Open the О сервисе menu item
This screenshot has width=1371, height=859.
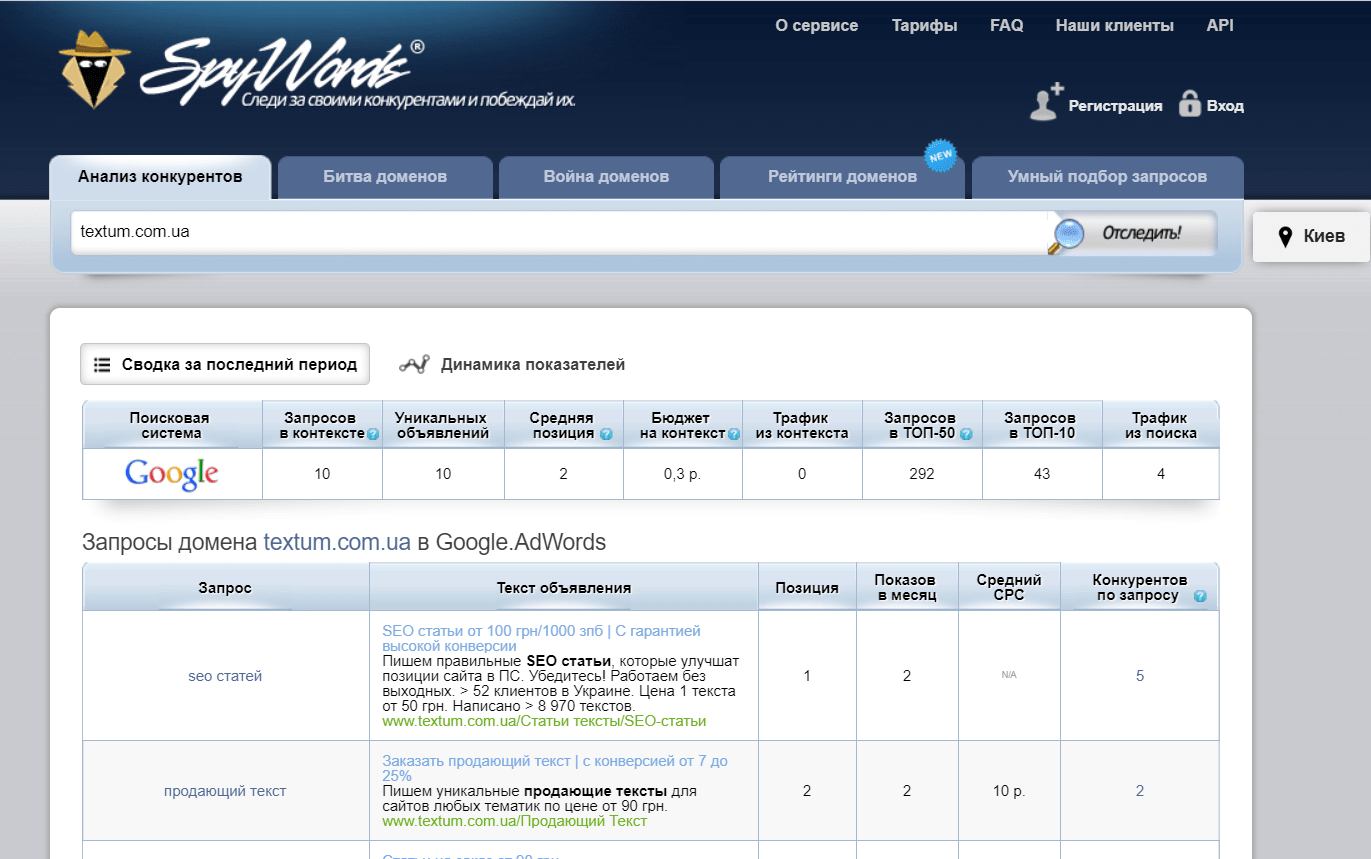816,26
